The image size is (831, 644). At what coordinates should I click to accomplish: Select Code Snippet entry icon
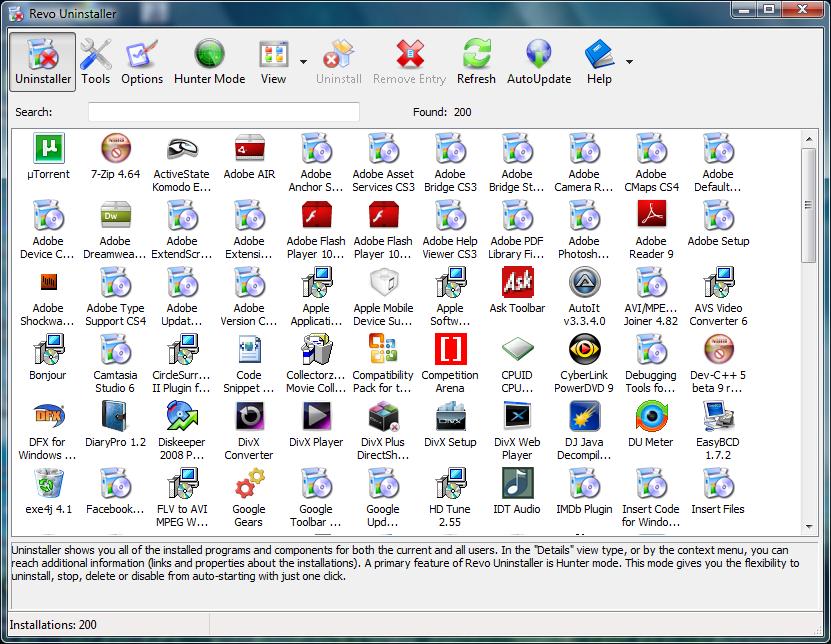(x=249, y=349)
